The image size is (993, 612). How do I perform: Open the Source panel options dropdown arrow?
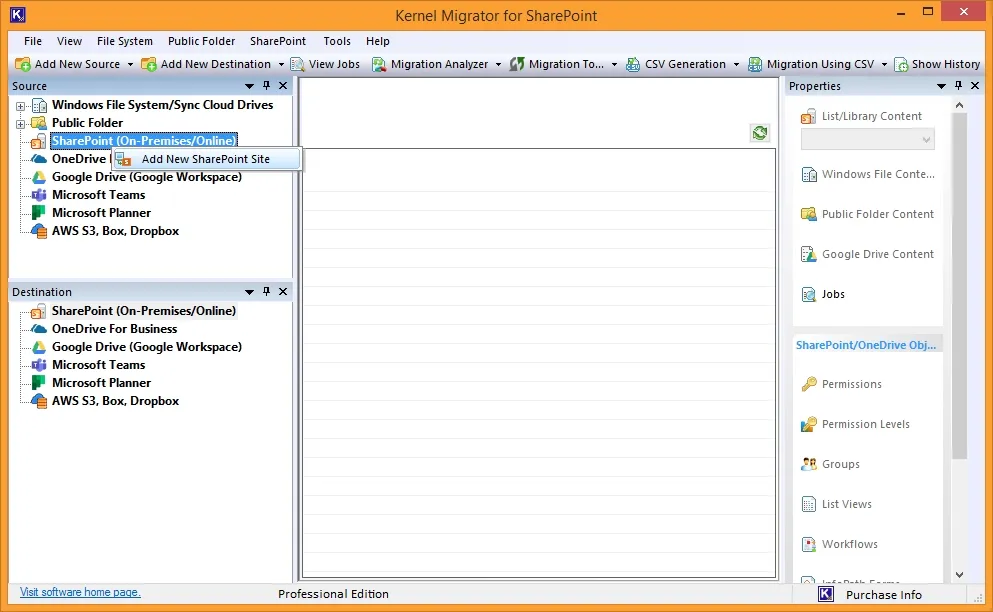pos(250,86)
